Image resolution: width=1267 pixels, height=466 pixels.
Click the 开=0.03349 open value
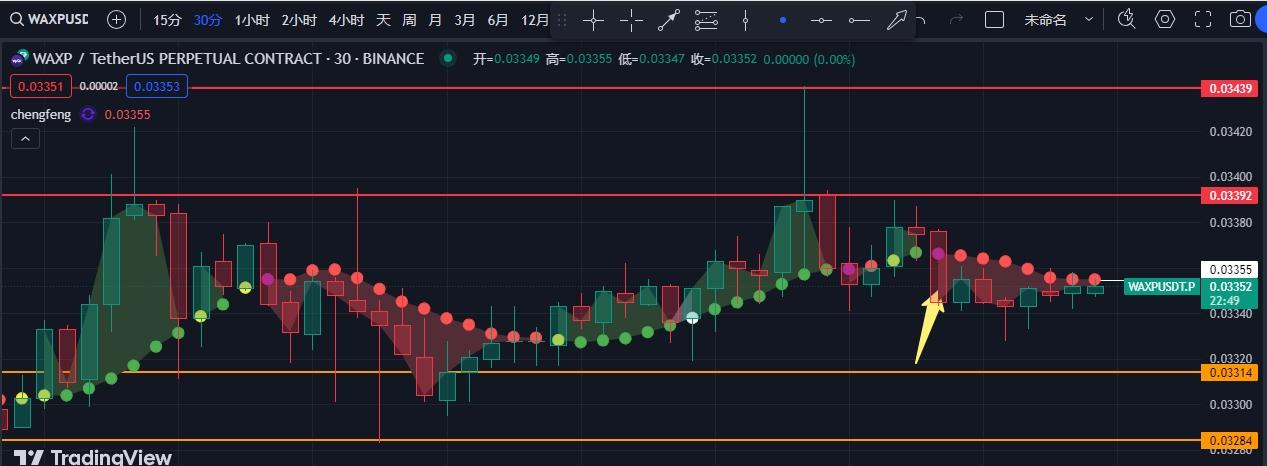(x=506, y=59)
